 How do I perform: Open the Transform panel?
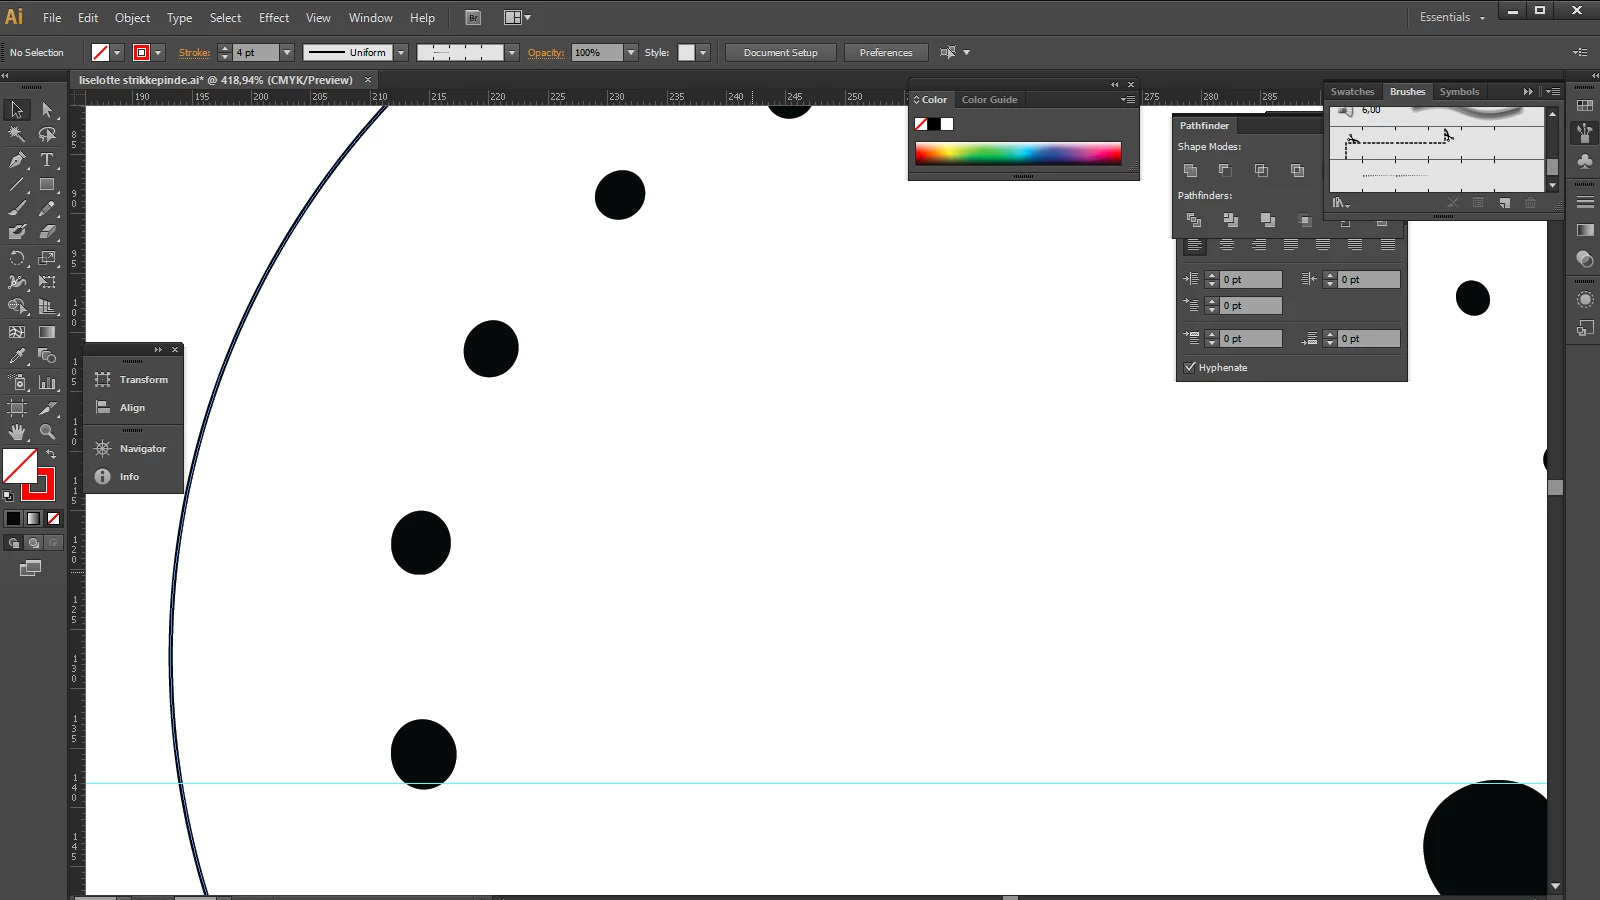pos(133,380)
